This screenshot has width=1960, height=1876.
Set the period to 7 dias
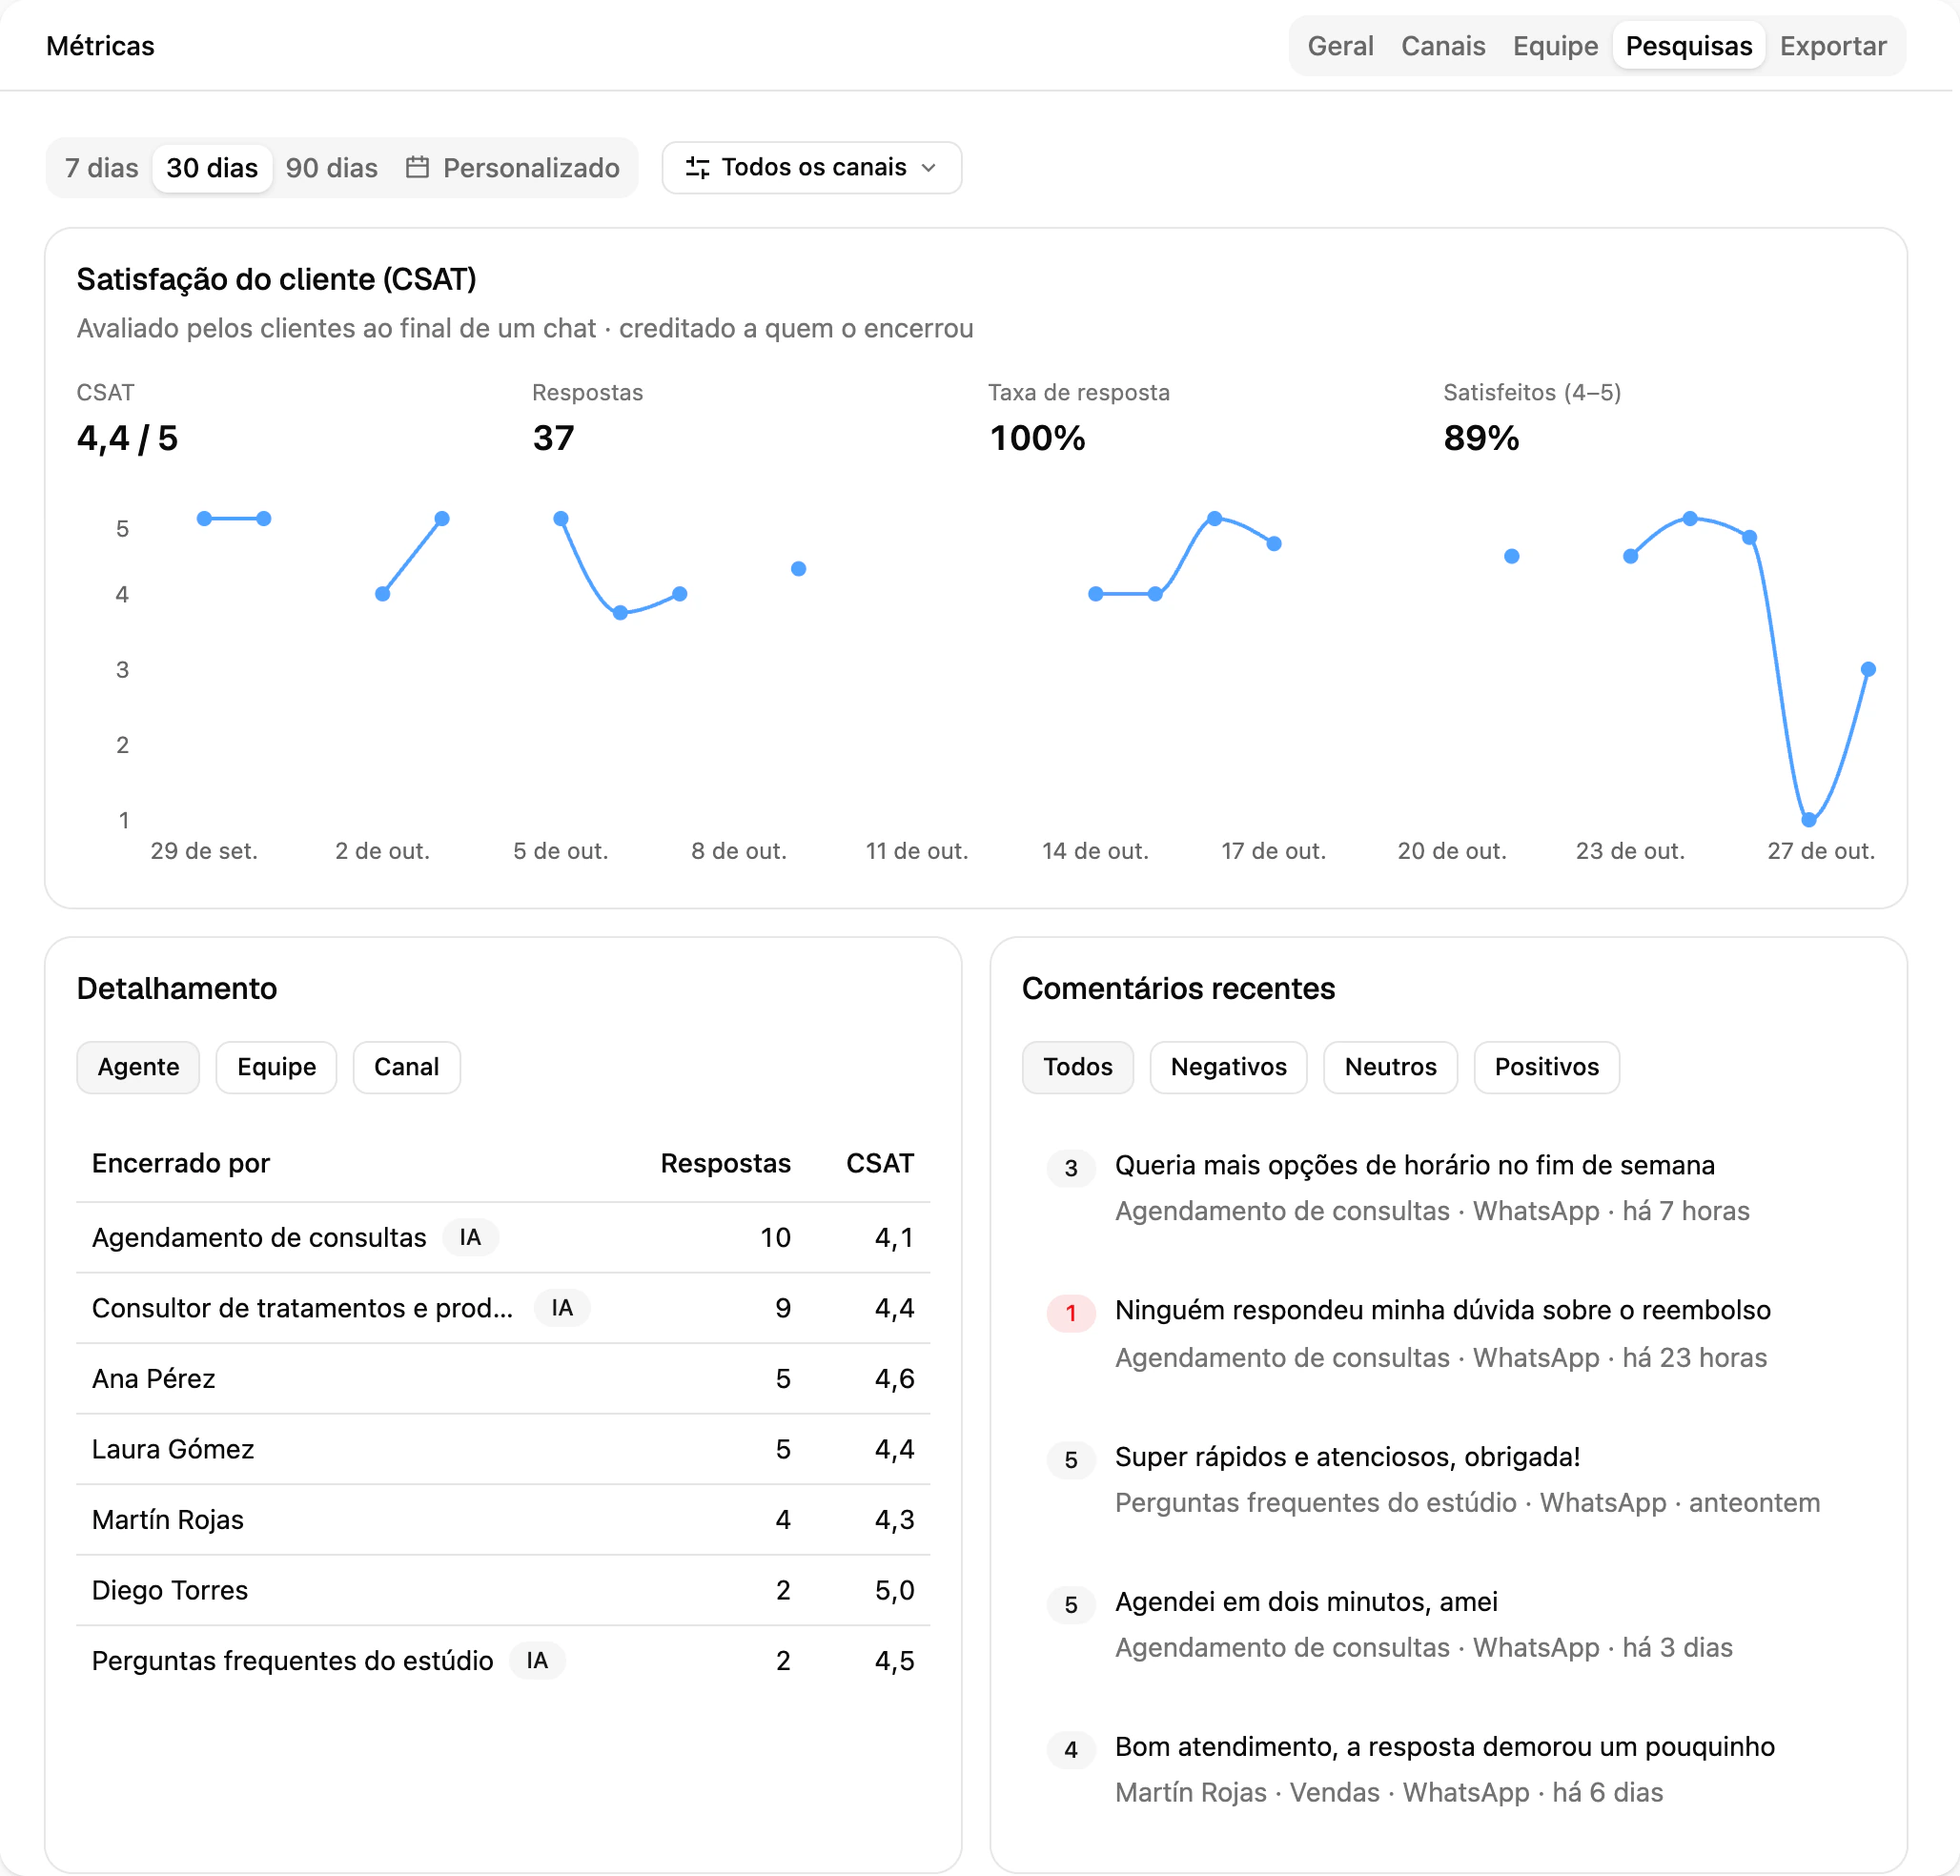coord(101,168)
